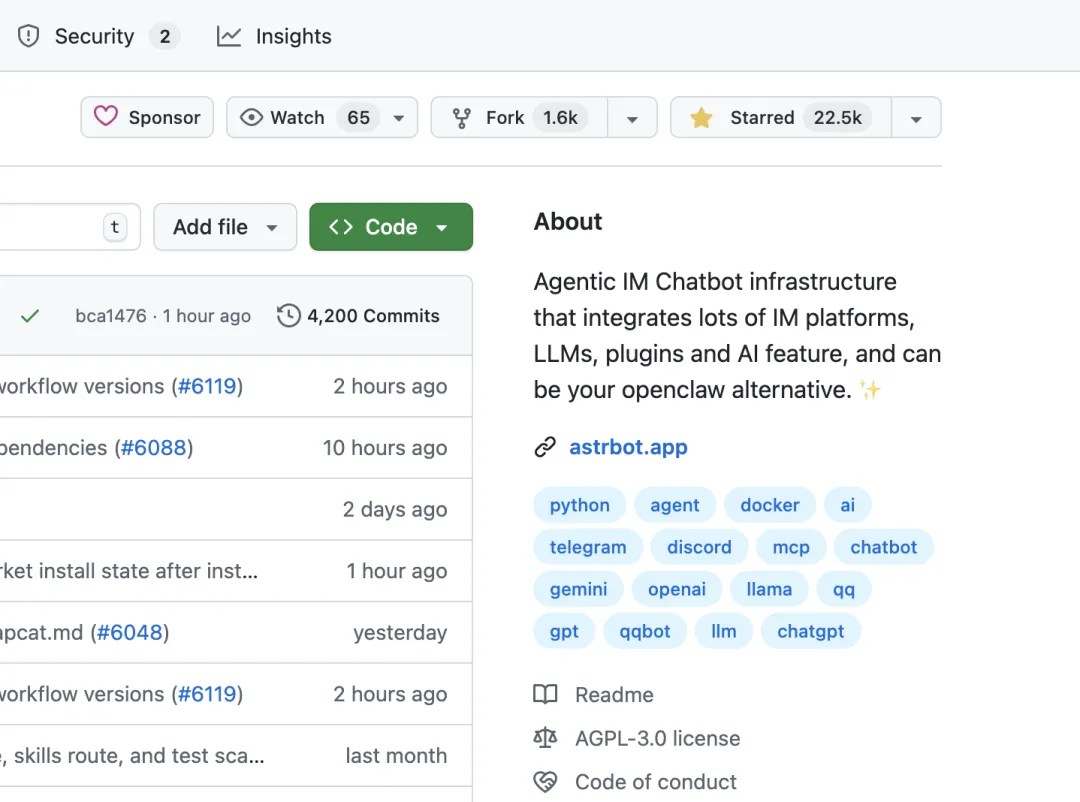Open the astrbot.app website link
The height and width of the screenshot is (802, 1080).
coord(628,447)
